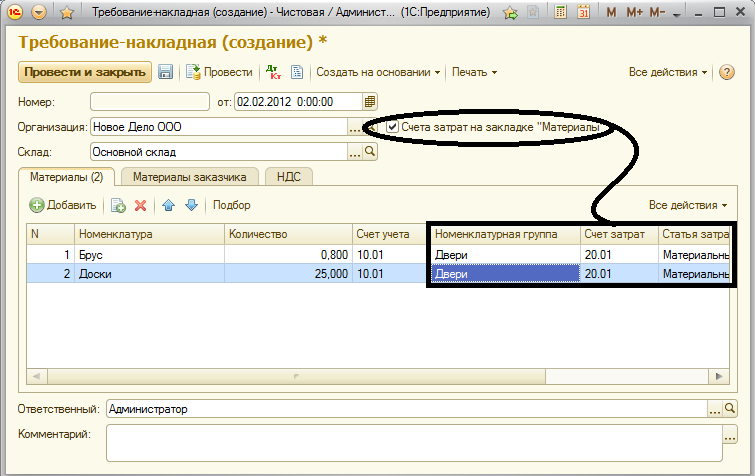This screenshot has height=476, width=755.
Task: Open the calculator icon in title bar
Action: tap(560, 12)
